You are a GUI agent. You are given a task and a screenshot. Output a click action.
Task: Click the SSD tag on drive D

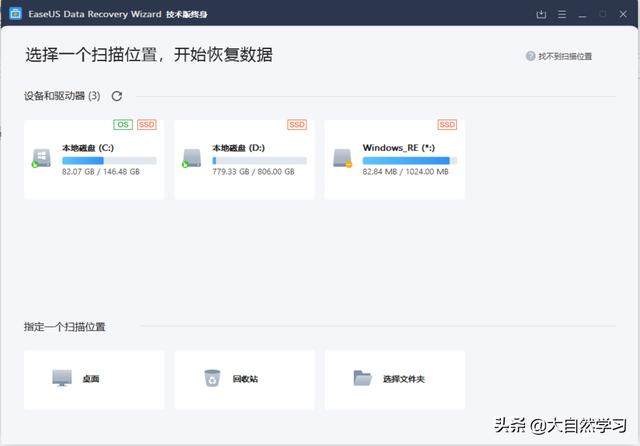coord(297,124)
